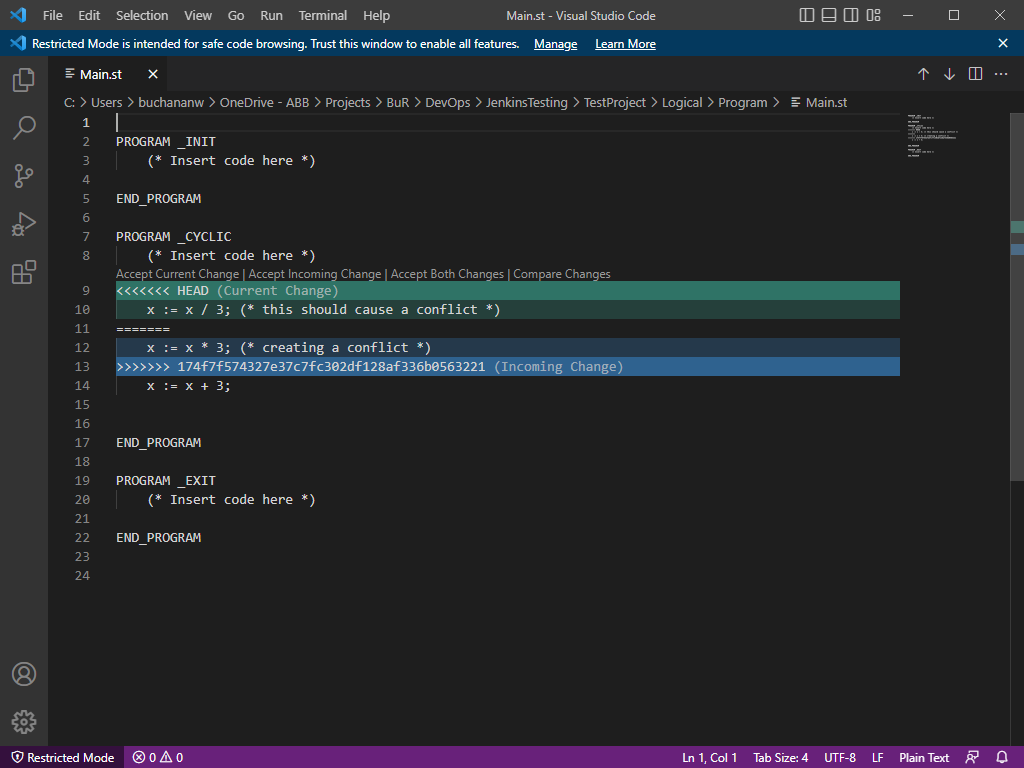Open the Go menu
This screenshot has height=768, width=1024.
point(236,15)
